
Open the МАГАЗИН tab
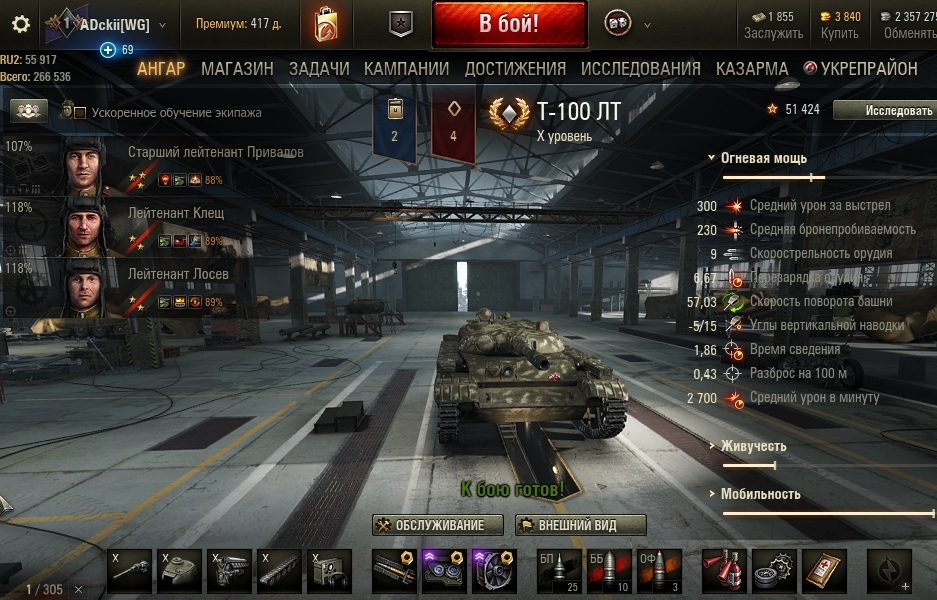[237, 69]
